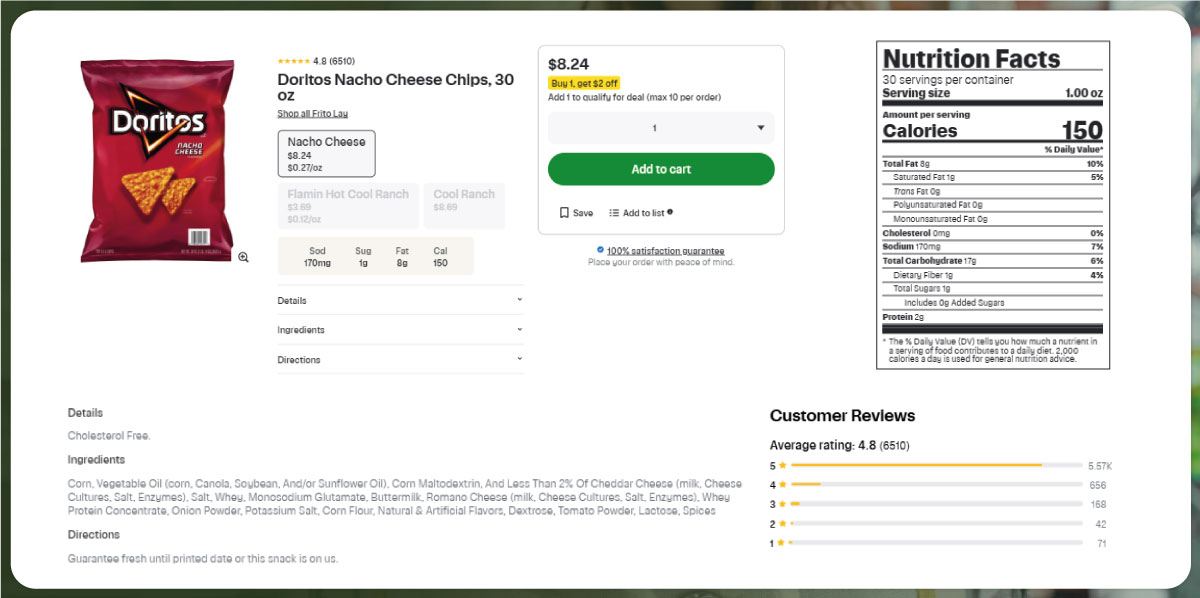Viewport: 1200px width, 598px height.
Task: Click the 4-star rating bar
Action: point(936,485)
